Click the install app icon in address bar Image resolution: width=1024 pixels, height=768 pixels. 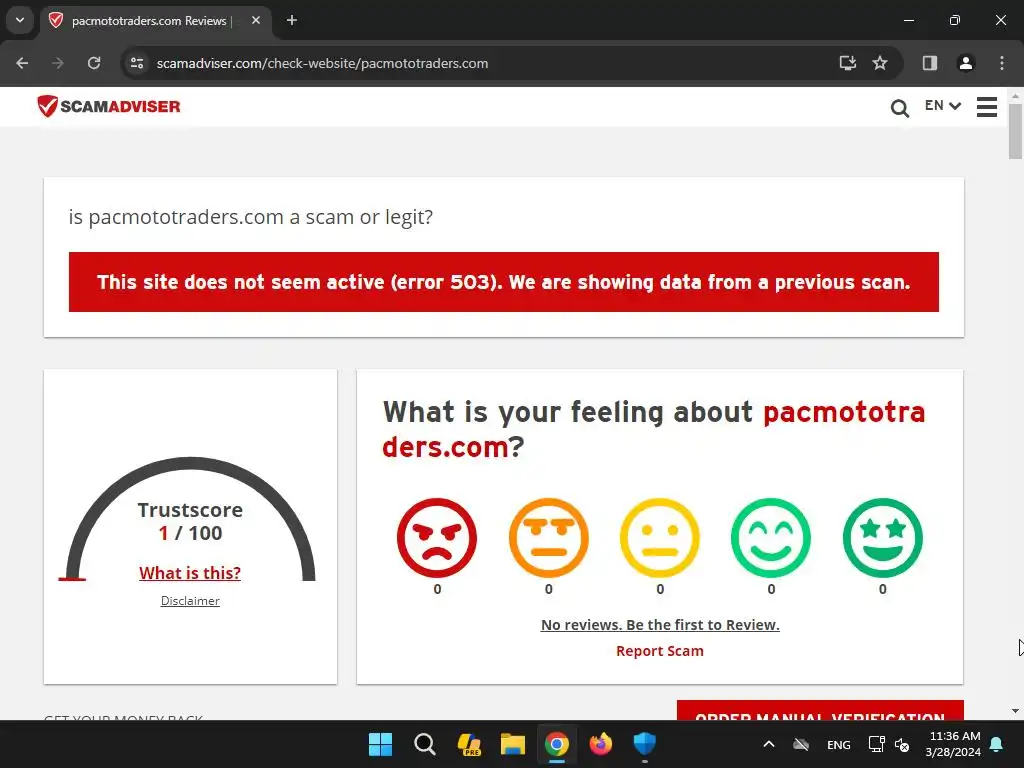coord(848,63)
